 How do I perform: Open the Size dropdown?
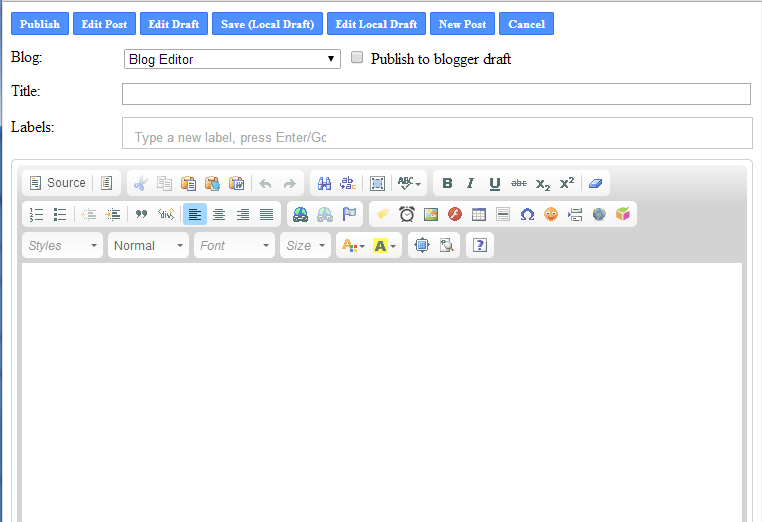305,245
